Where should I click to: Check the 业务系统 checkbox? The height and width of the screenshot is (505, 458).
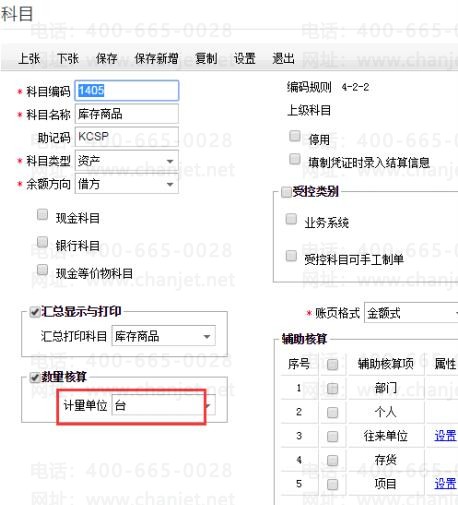coord(291,219)
